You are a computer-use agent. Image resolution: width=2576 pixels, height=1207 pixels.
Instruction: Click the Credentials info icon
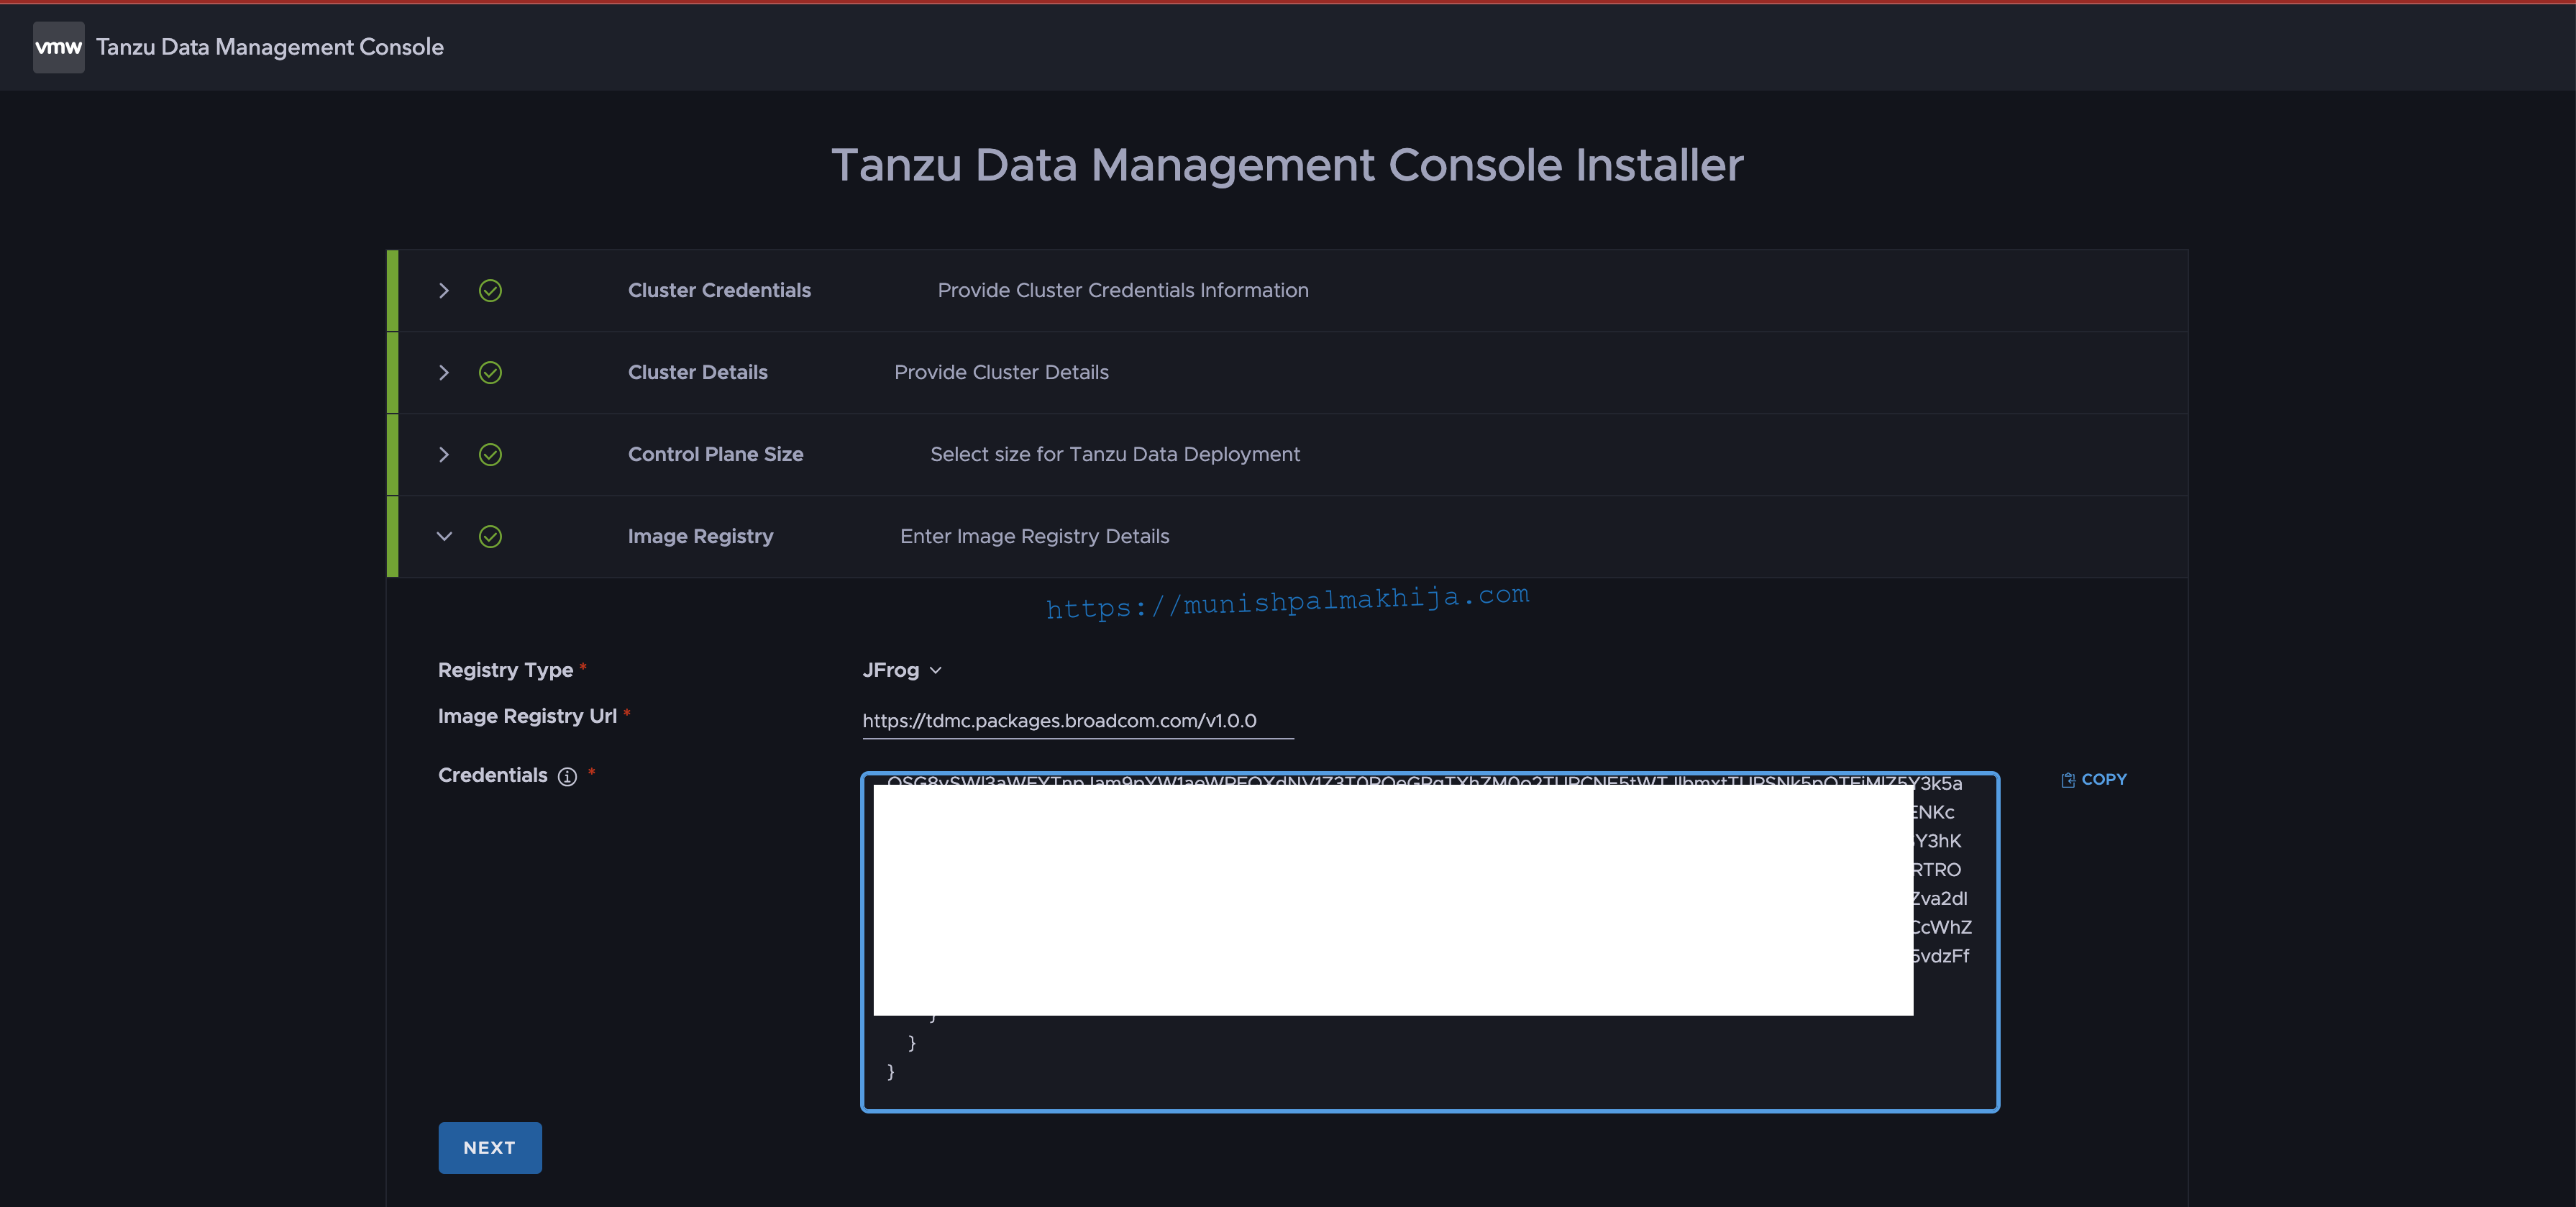tap(567, 777)
